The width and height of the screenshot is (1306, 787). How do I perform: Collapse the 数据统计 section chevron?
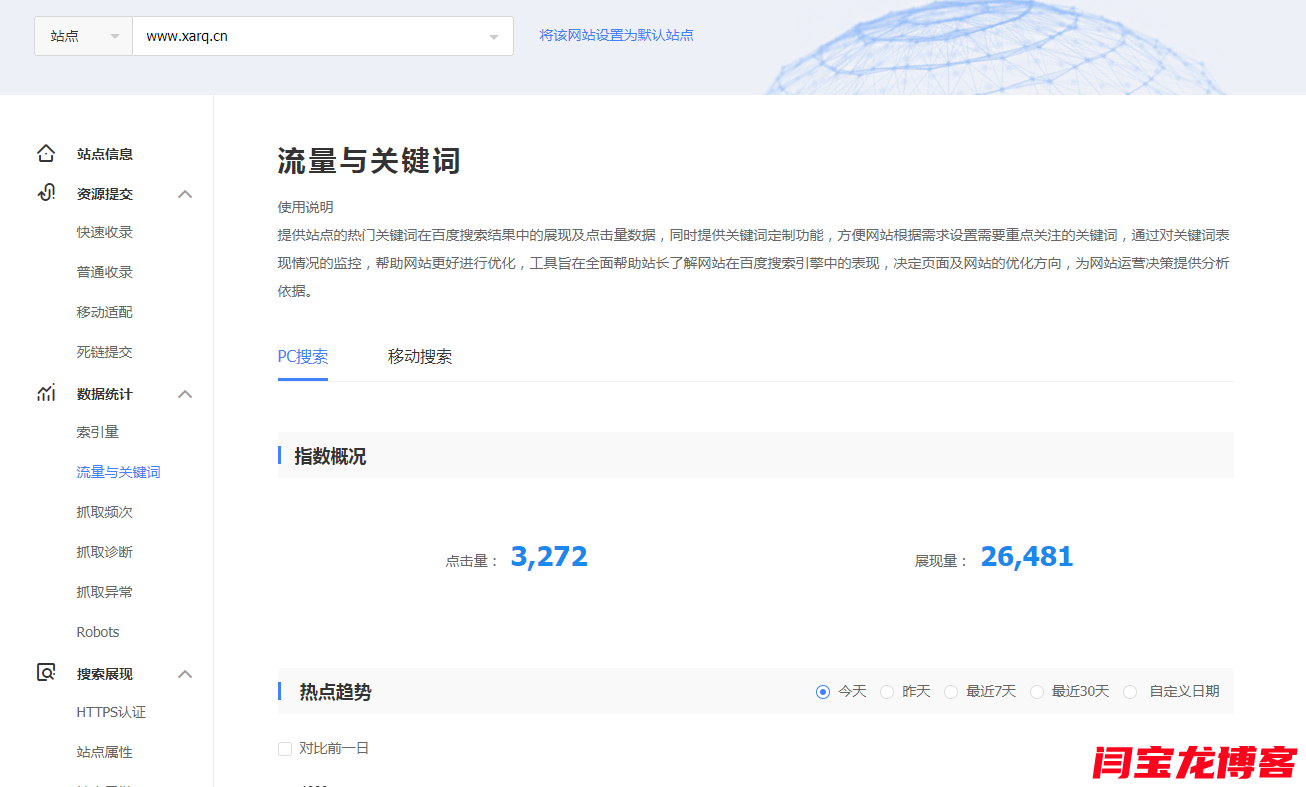tap(185, 394)
